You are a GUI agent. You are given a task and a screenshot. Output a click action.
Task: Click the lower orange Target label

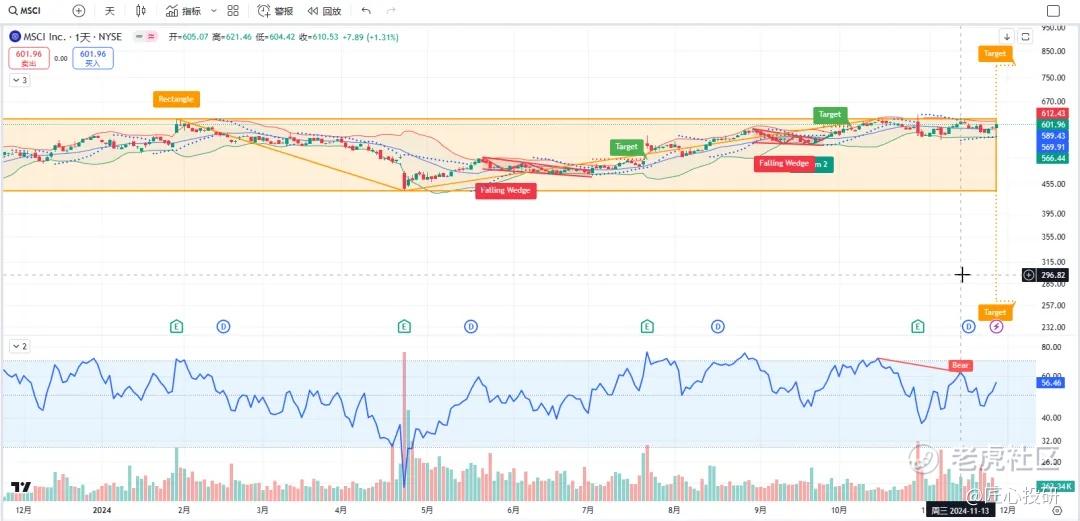pos(994,312)
